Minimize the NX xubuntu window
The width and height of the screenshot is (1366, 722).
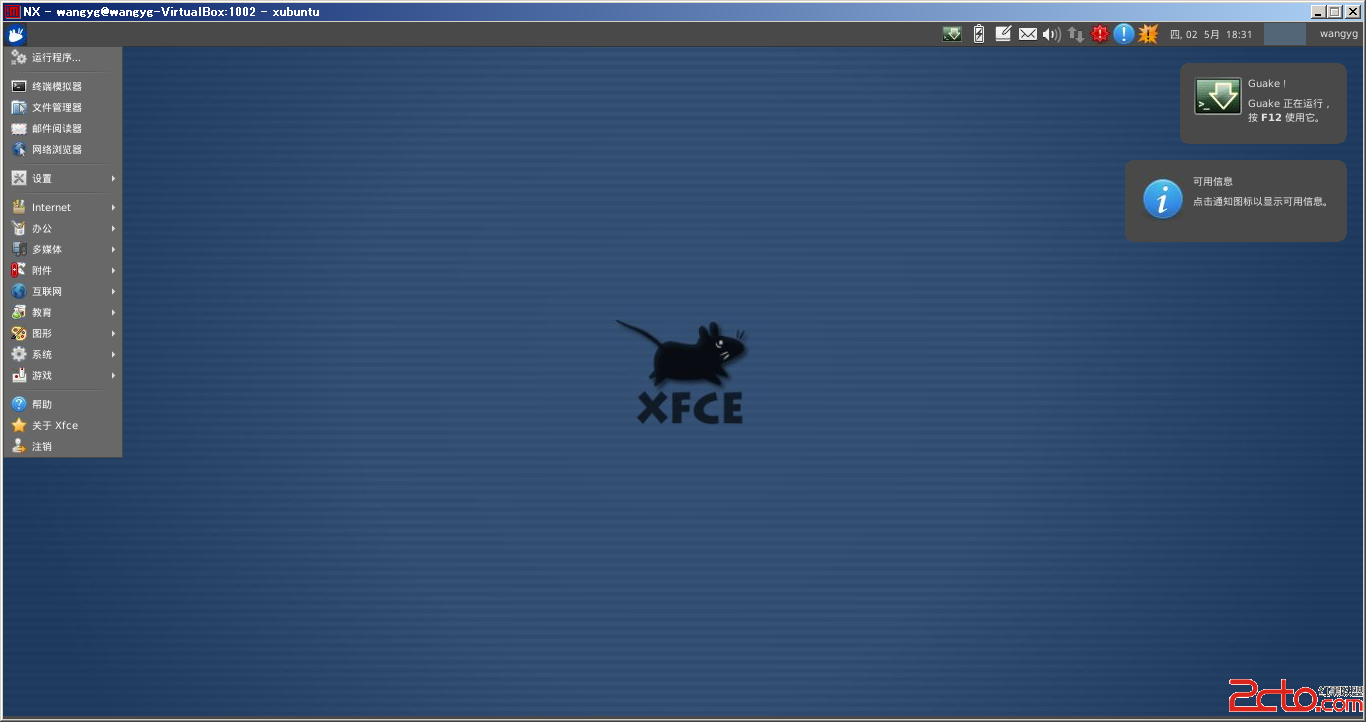click(x=1319, y=12)
